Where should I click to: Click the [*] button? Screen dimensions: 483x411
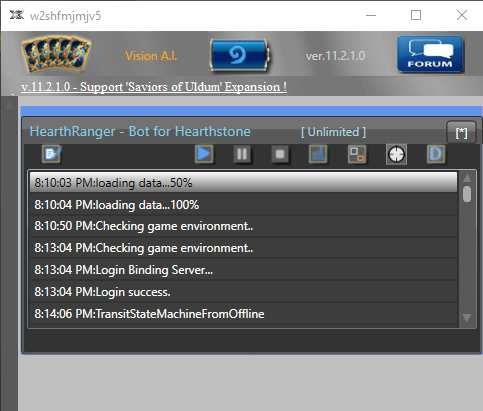pos(461,133)
